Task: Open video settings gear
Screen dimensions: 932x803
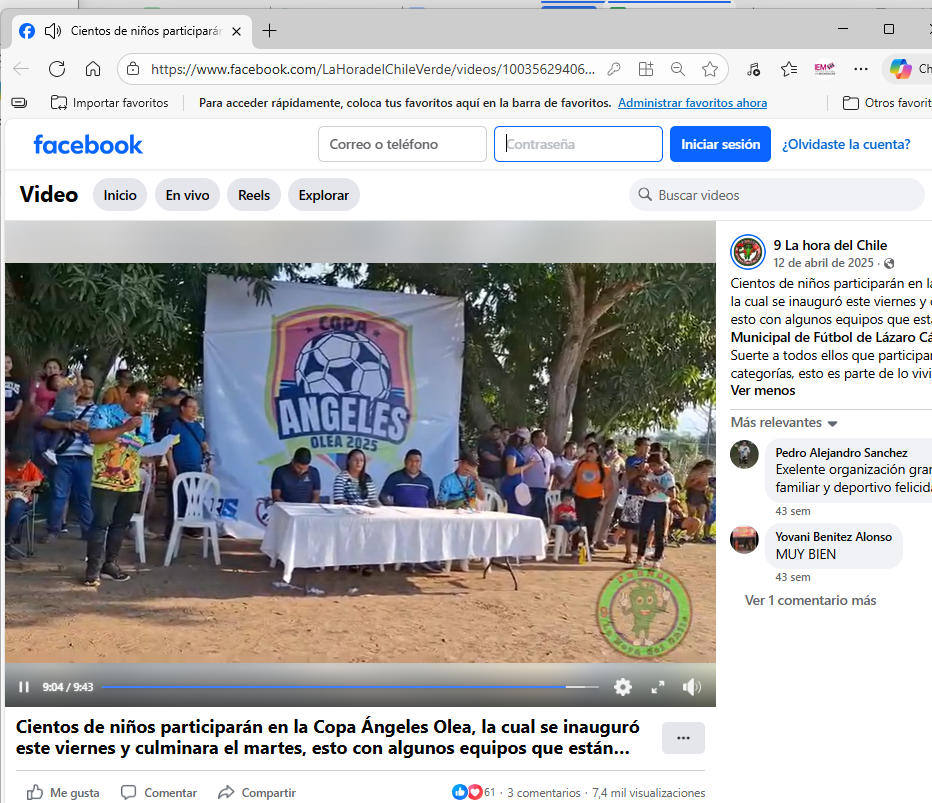Action: pos(622,687)
